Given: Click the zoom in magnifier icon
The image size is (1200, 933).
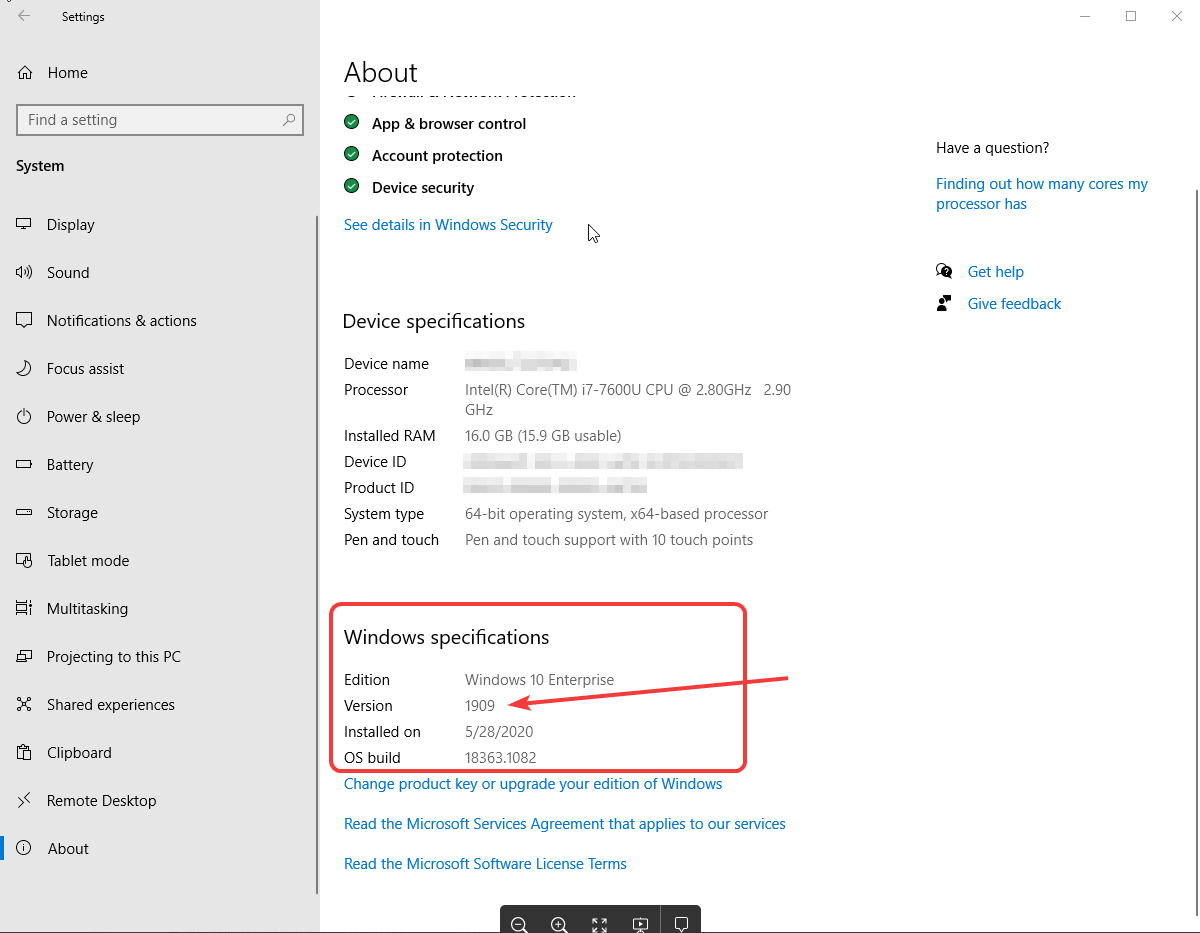Looking at the screenshot, I should pyautogui.click(x=560, y=925).
